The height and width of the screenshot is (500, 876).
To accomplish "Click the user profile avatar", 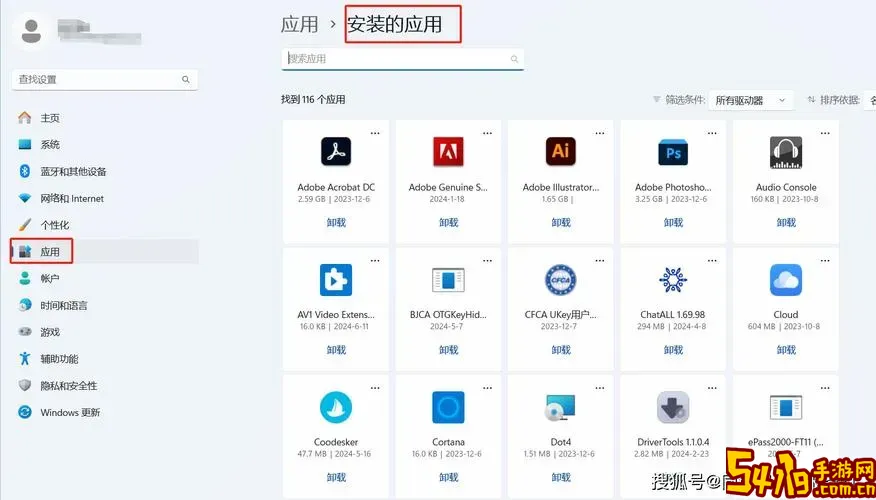I will tap(31, 31).
